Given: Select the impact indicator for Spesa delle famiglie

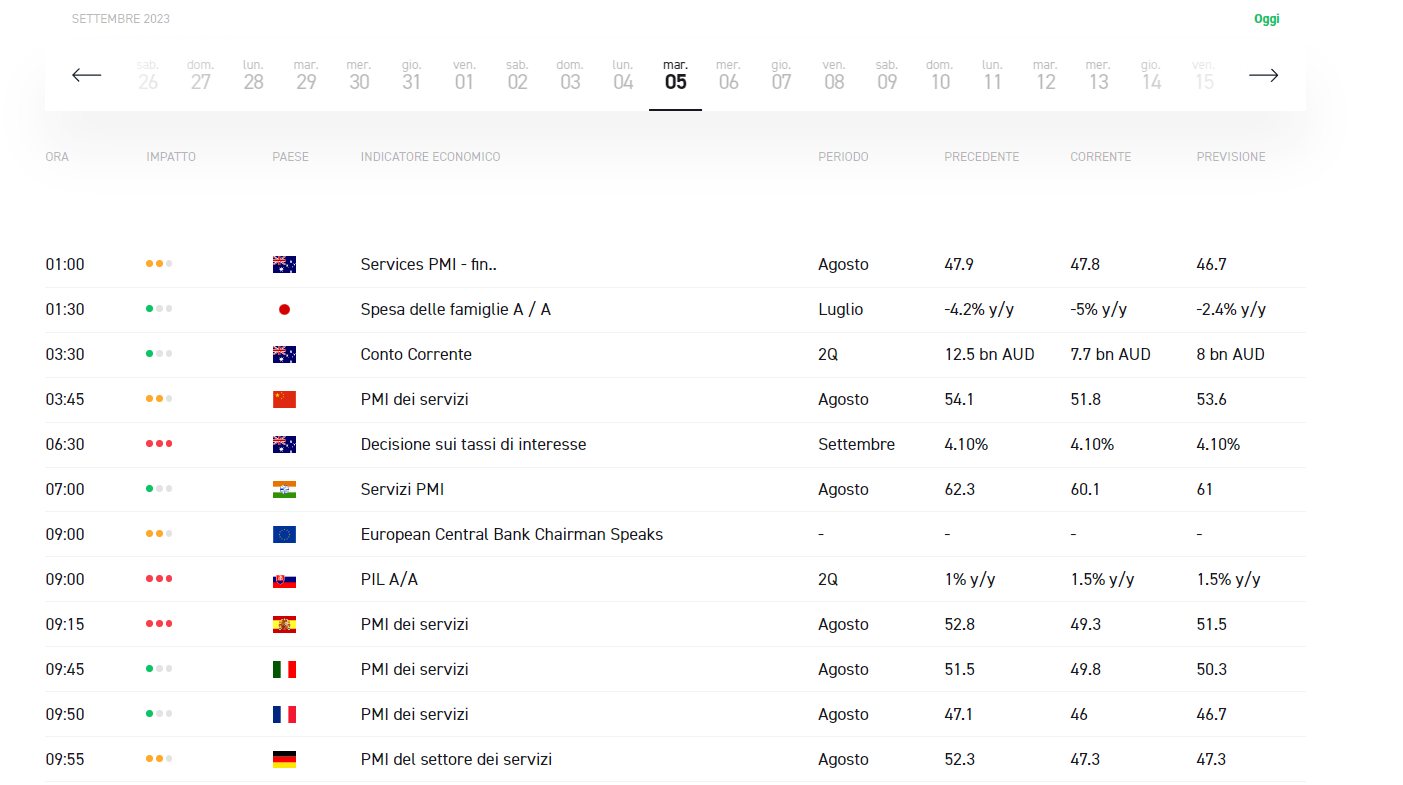Looking at the screenshot, I should pos(158,309).
